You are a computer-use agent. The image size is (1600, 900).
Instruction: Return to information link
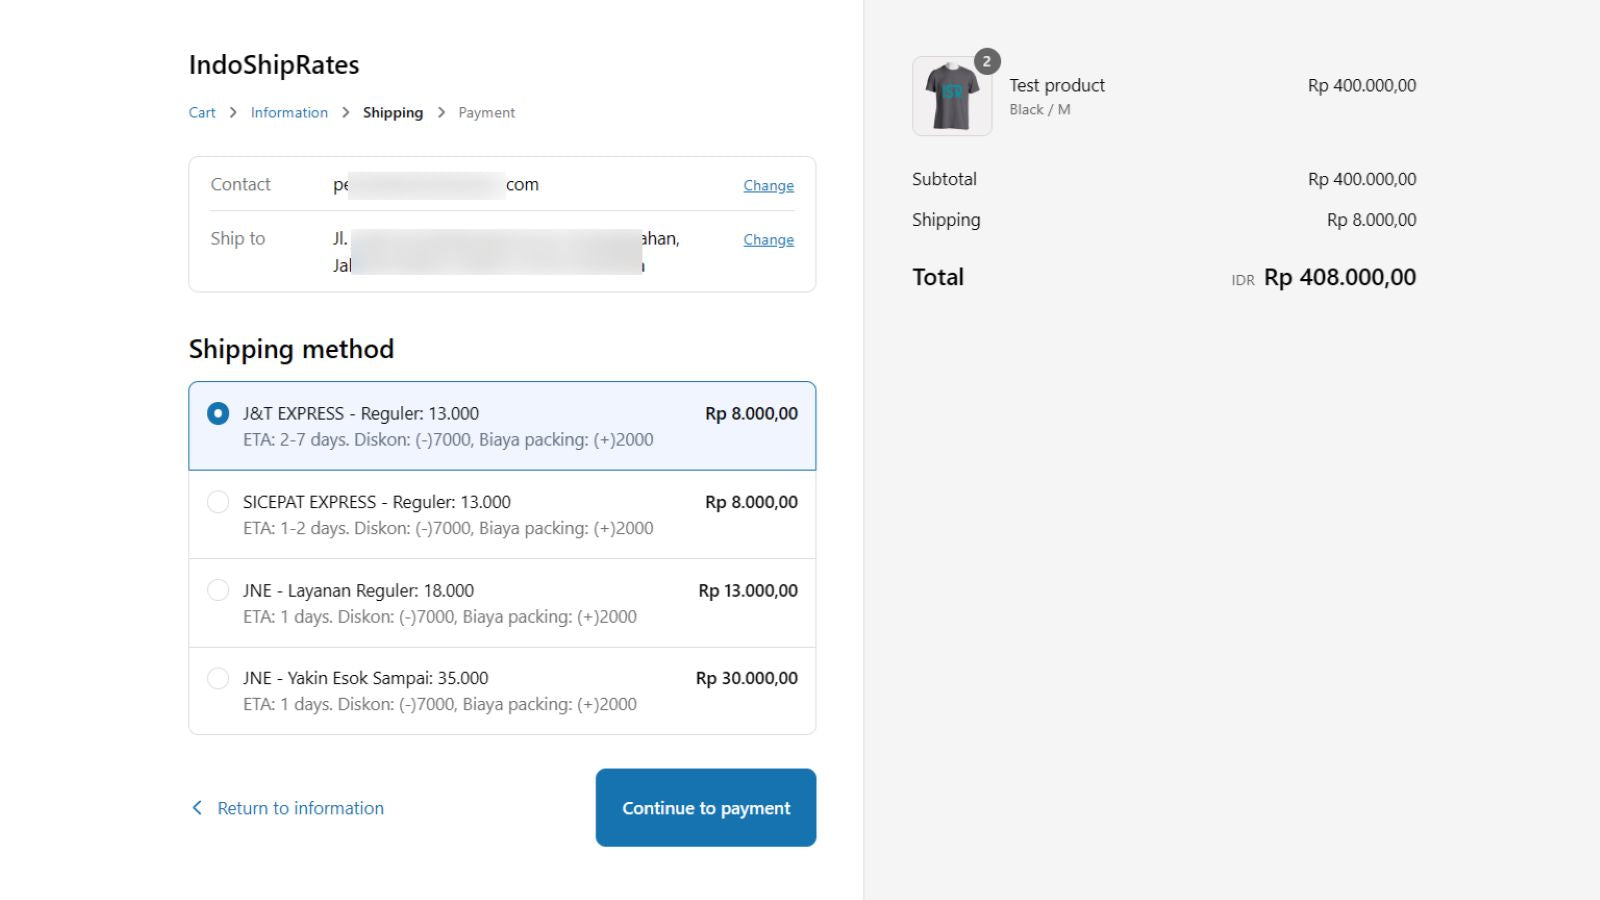click(300, 808)
